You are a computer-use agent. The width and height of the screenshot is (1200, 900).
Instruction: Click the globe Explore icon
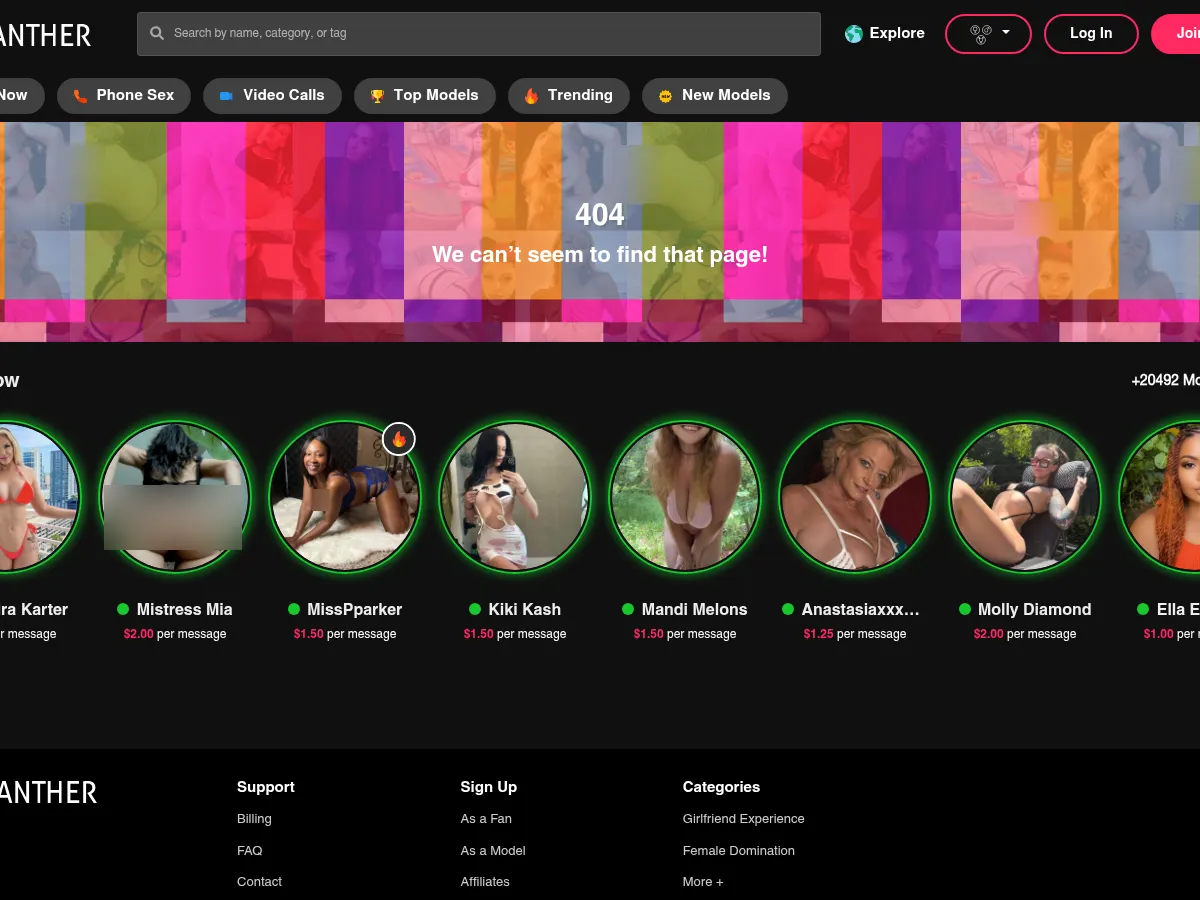(x=854, y=34)
